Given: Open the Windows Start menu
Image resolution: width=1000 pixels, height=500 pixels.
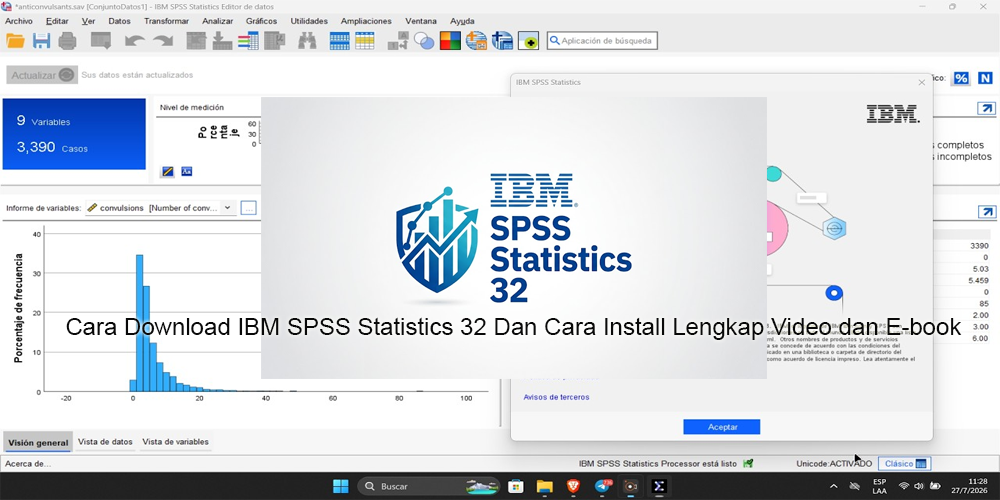Looking at the screenshot, I should [341, 486].
